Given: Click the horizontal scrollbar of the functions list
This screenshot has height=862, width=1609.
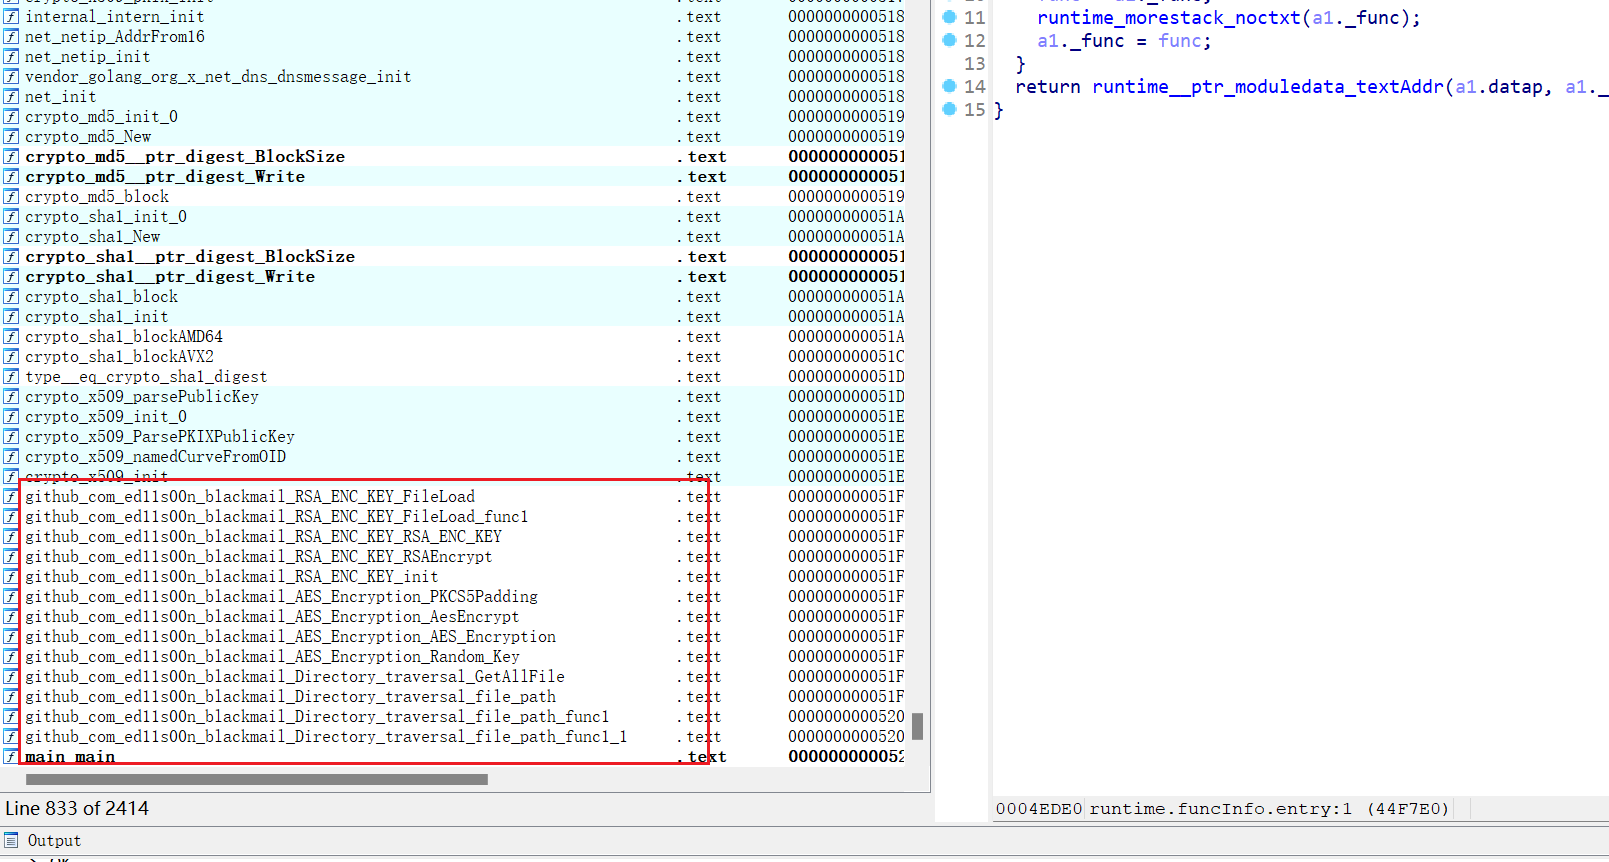Looking at the screenshot, I should (x=257, y=779).
